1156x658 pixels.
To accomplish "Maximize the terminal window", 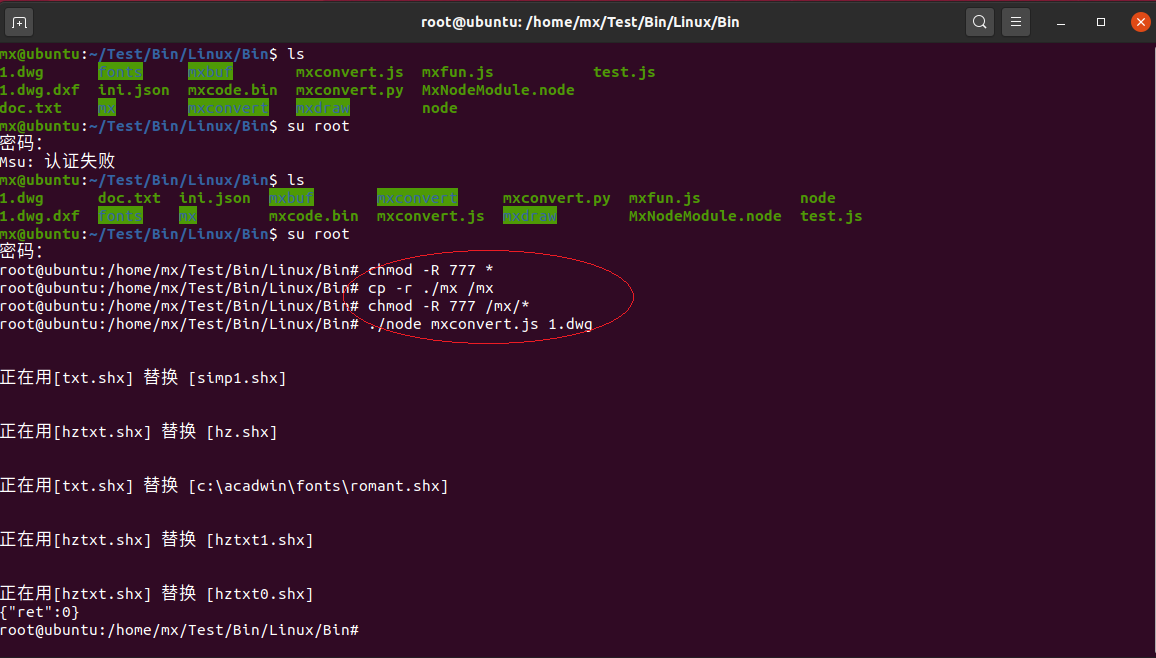I will click(1101, 21).
